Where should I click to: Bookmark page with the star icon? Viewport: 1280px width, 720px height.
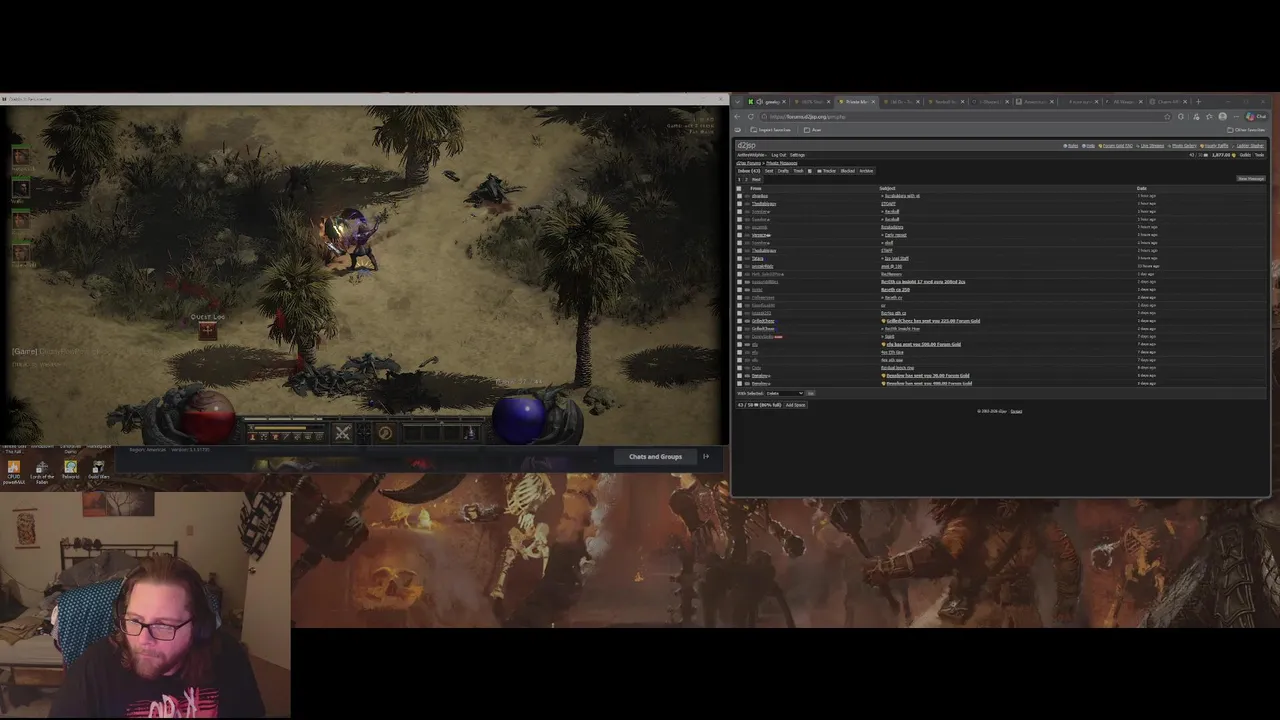[x=1167, y=116]
